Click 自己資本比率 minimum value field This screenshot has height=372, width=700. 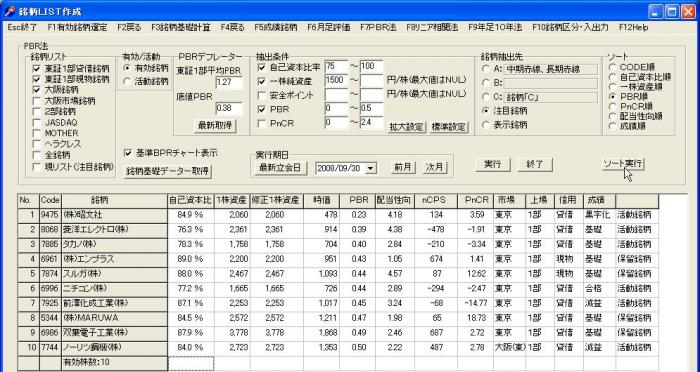pos(336,67)
